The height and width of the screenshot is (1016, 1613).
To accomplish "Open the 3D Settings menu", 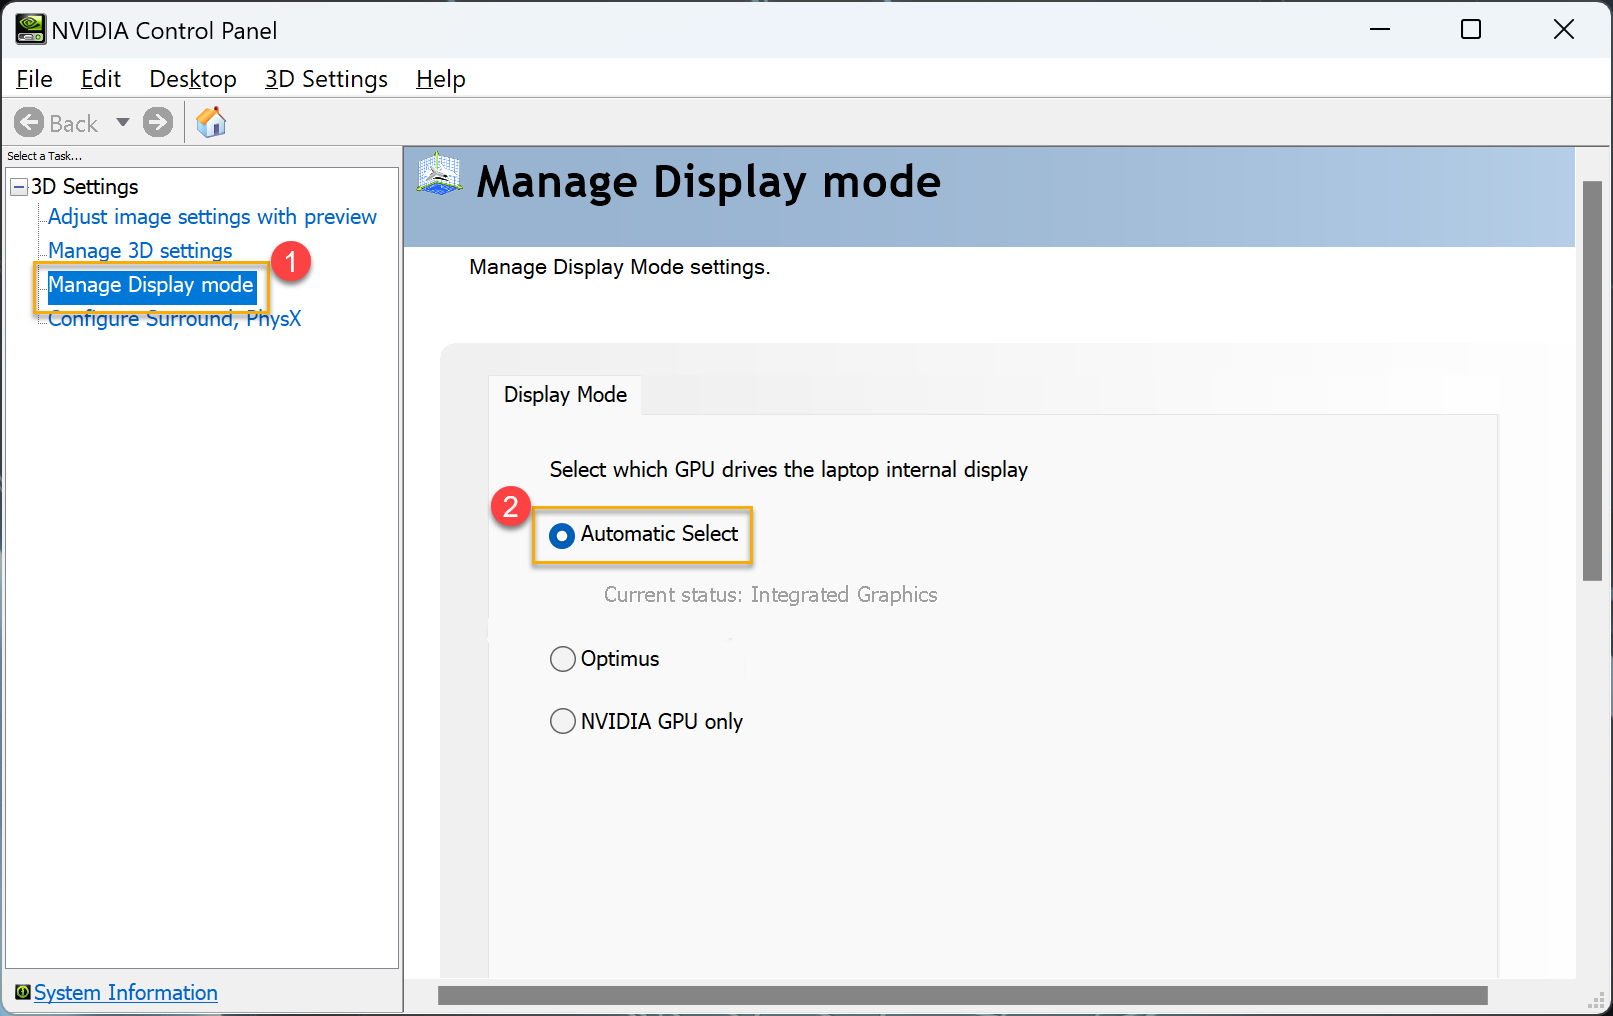I will click(326, 79).
